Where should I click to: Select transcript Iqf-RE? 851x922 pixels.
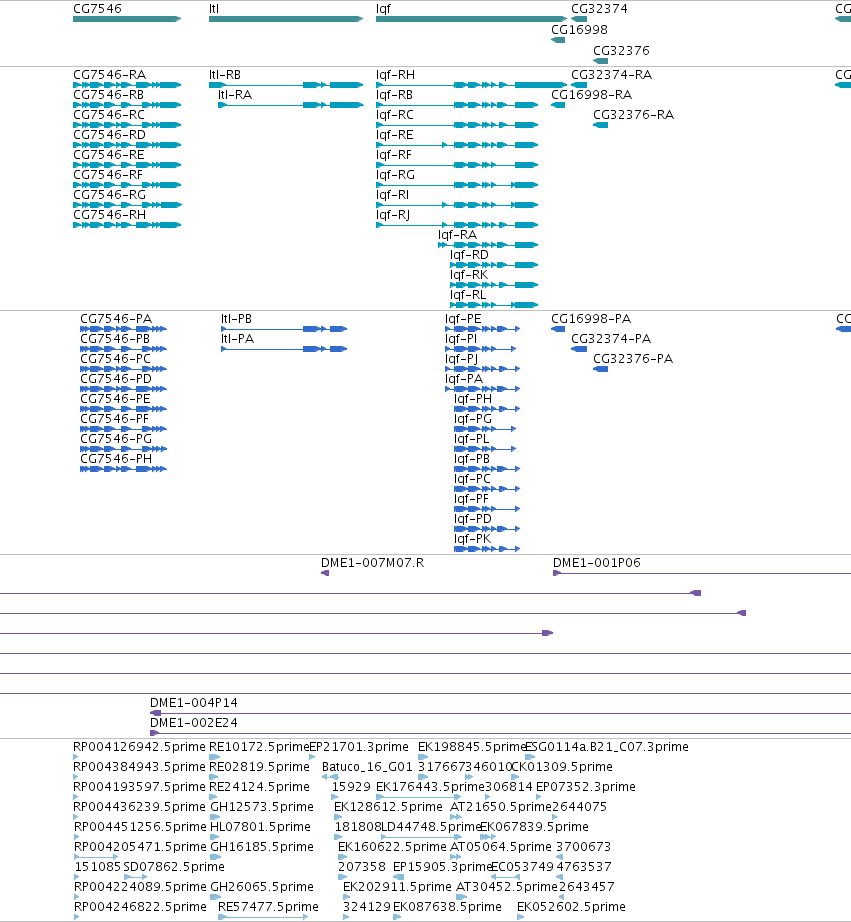(x=457, y=145)
